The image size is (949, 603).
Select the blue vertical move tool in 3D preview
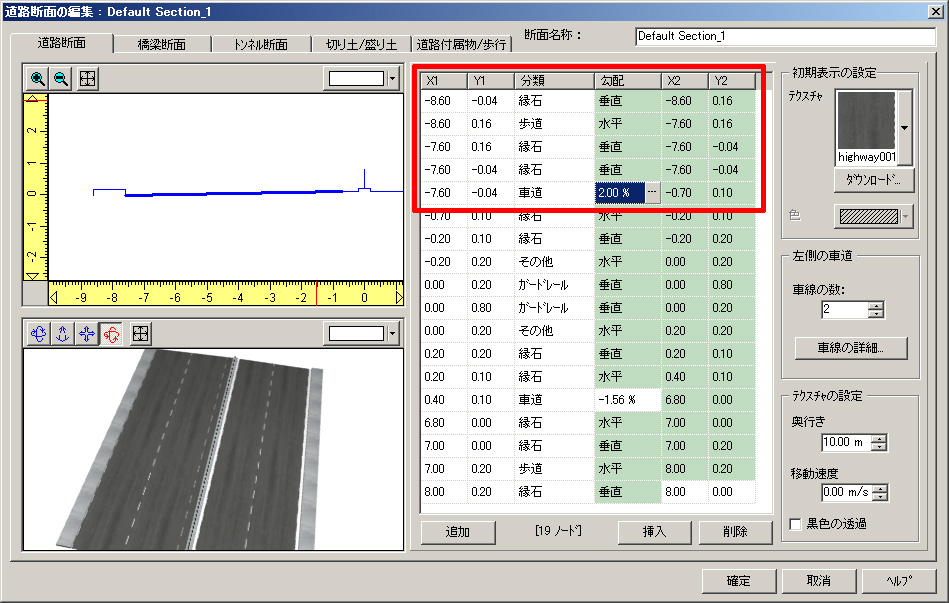pyautogui.click(x=61, y=334)
